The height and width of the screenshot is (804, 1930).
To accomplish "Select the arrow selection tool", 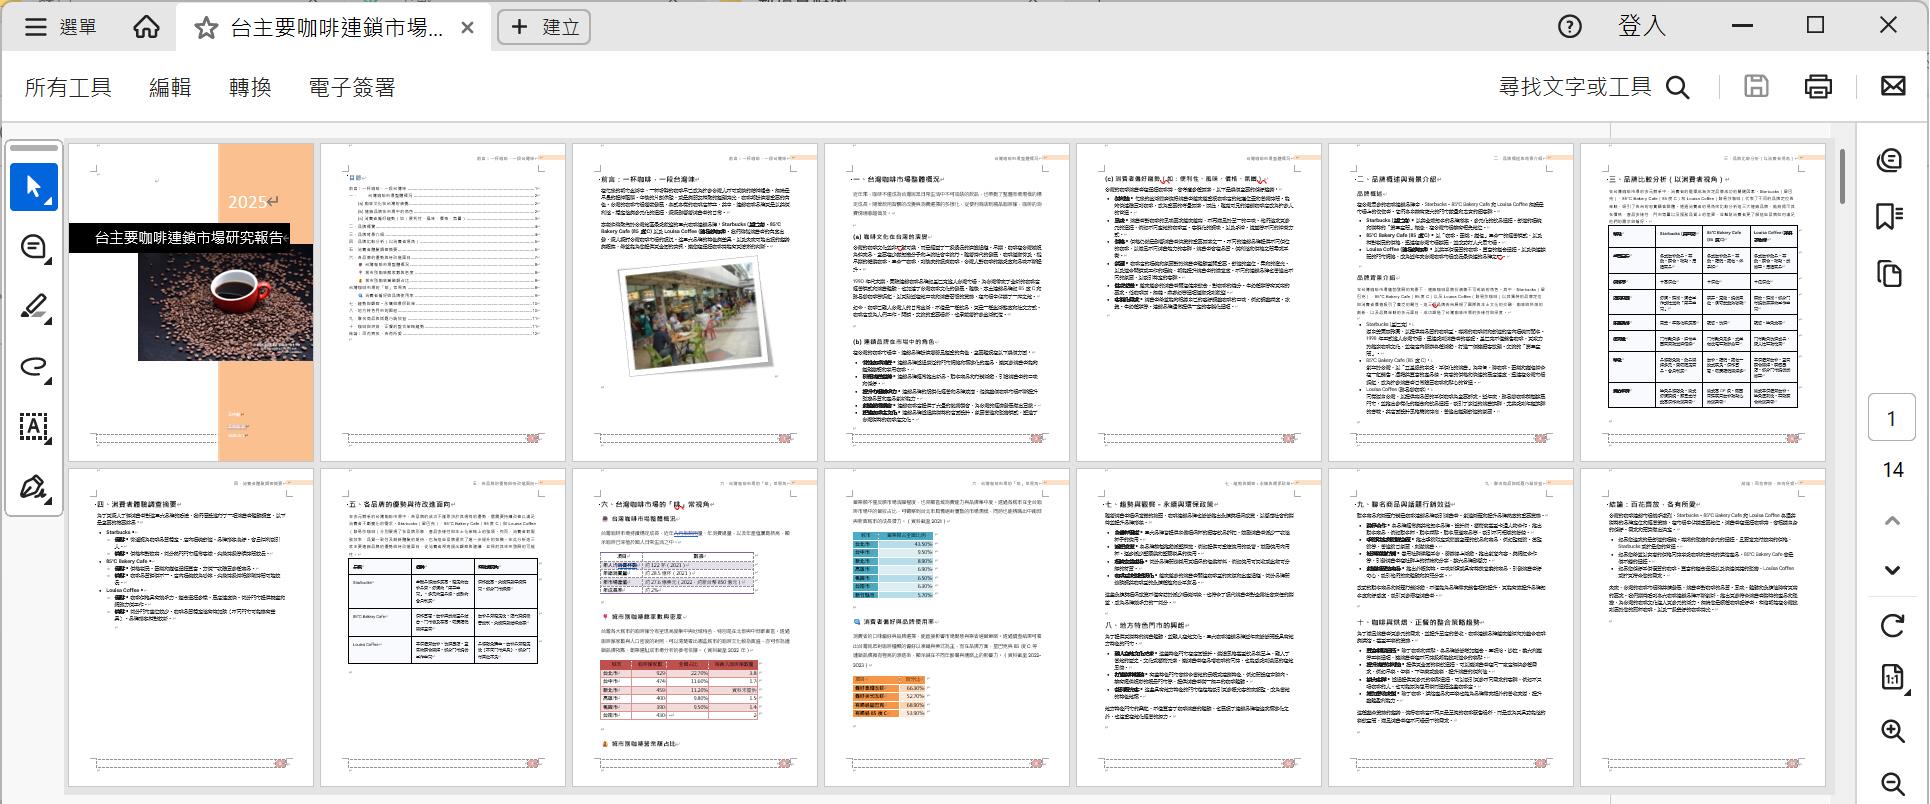I will click(34, 187).
